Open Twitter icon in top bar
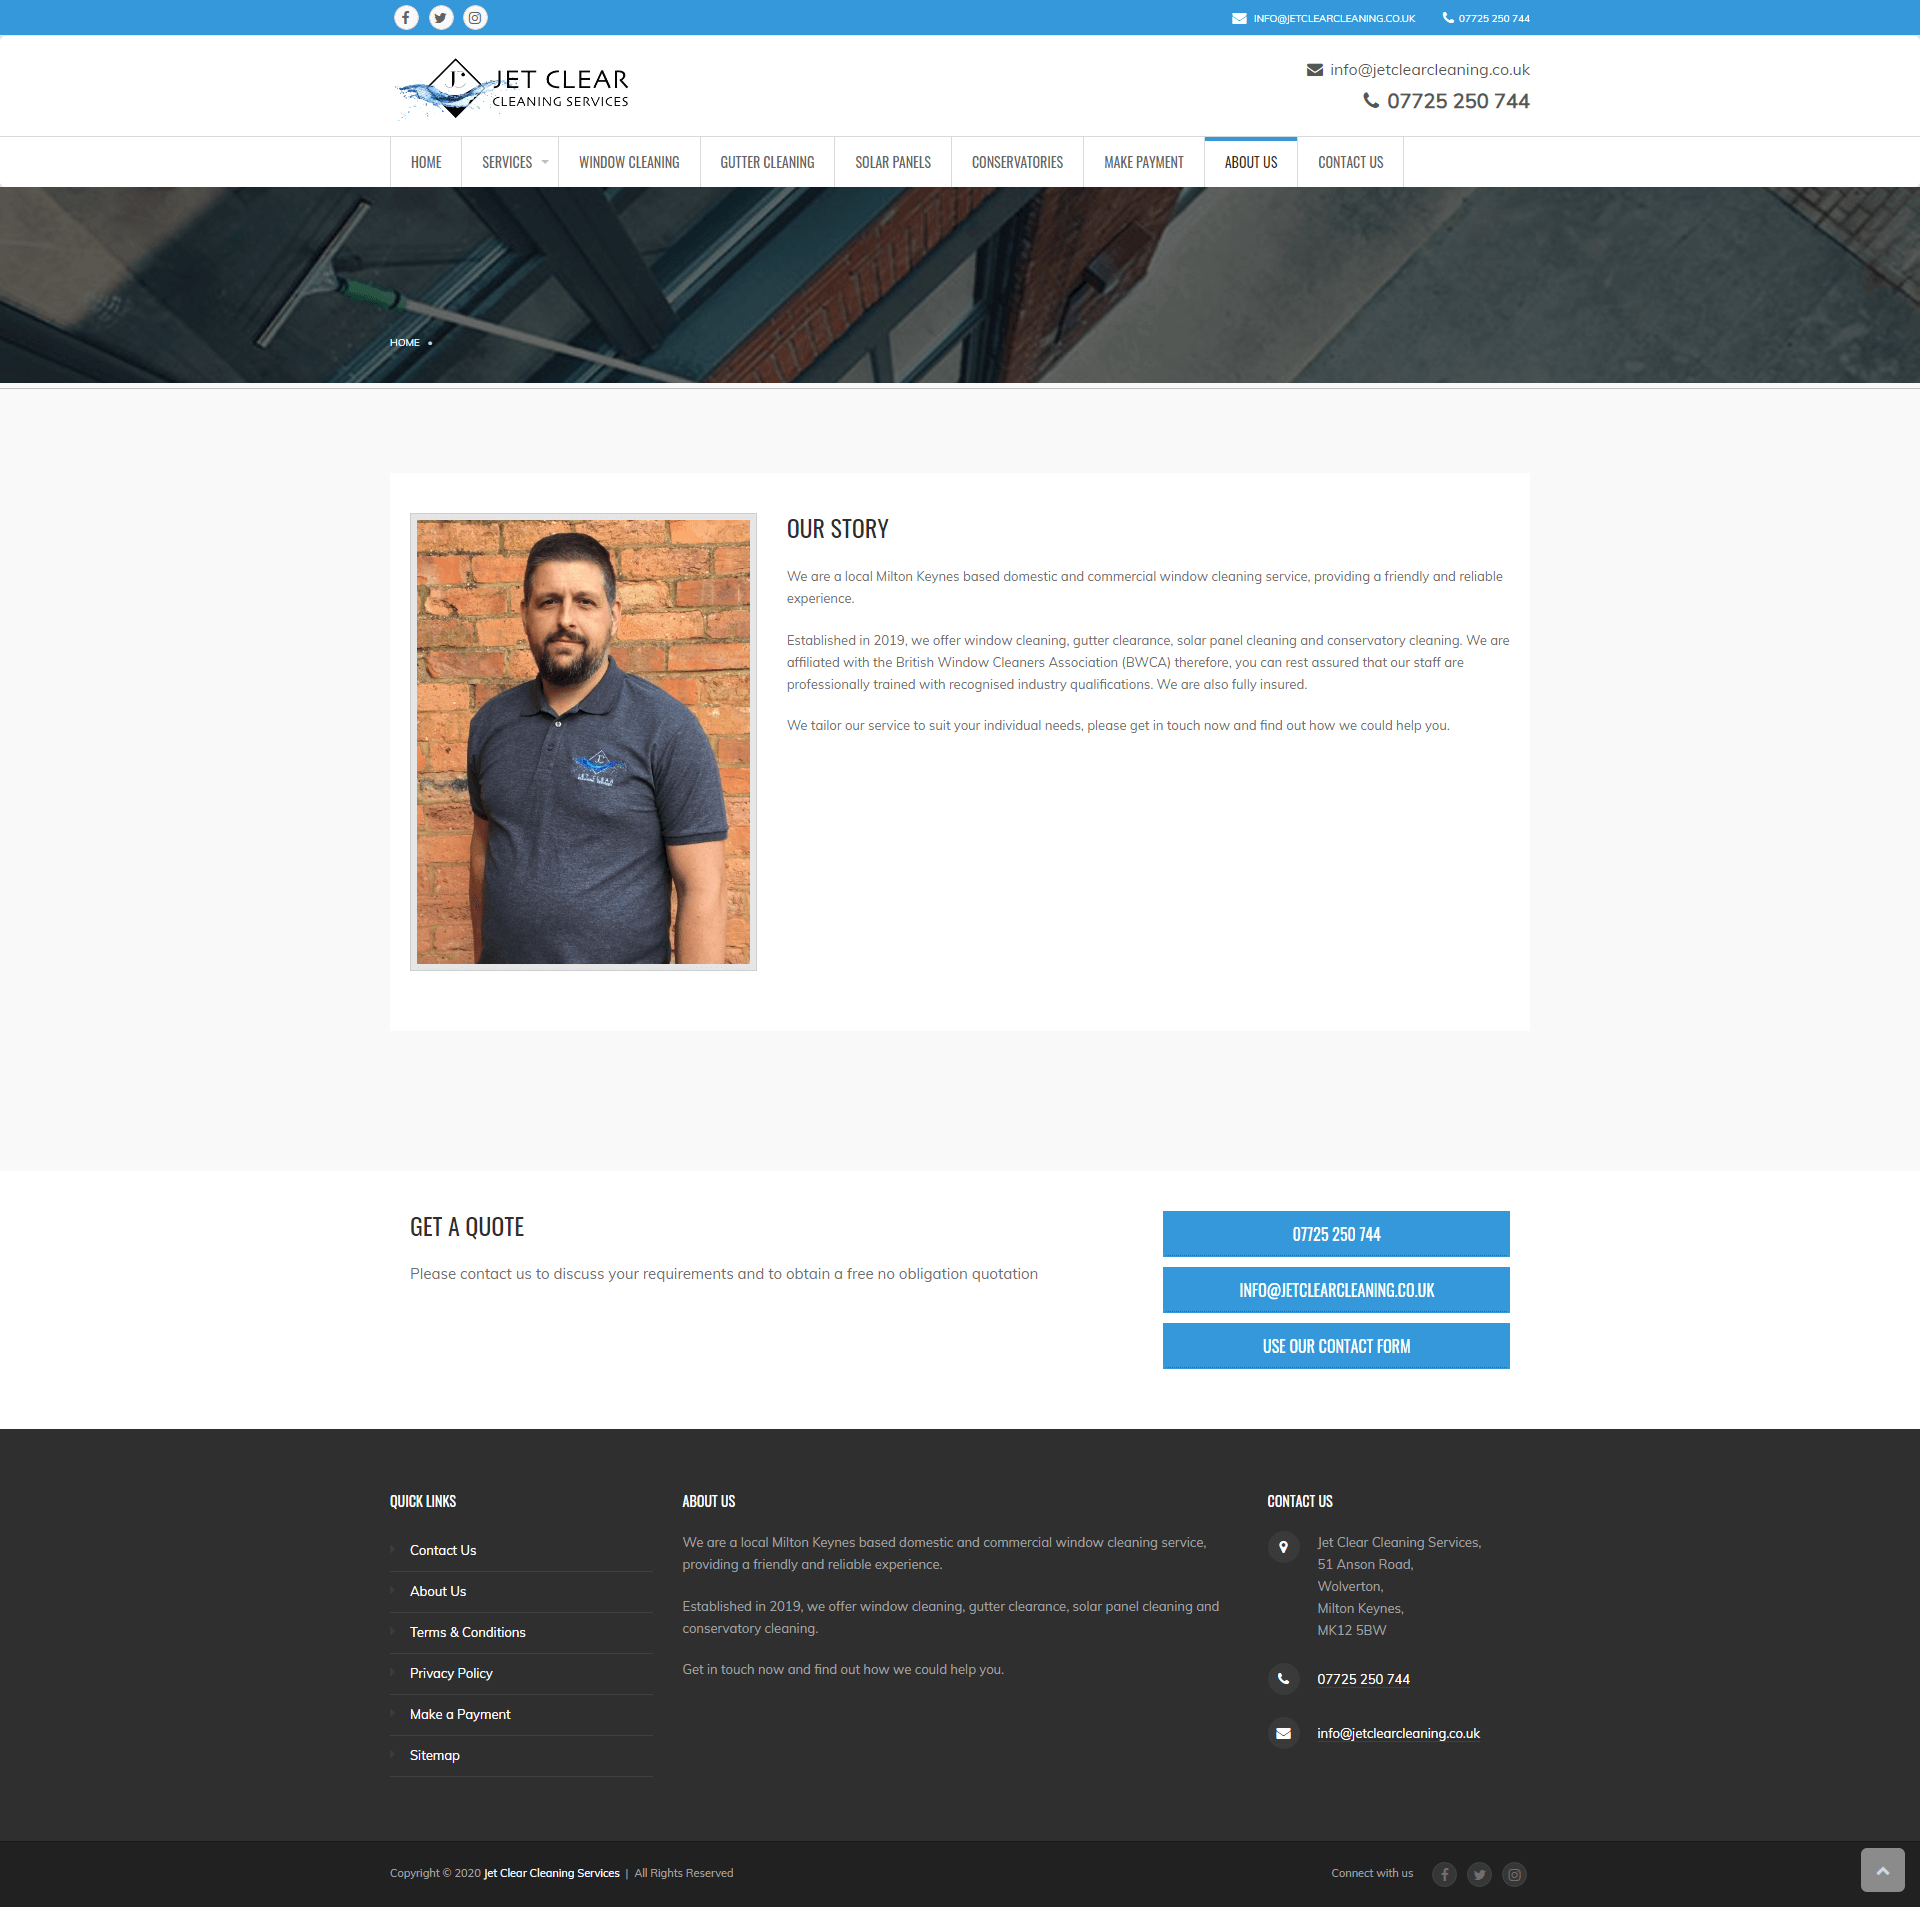The height and width of the screenshot is (1907, 1920). click(x=441, y=18)
